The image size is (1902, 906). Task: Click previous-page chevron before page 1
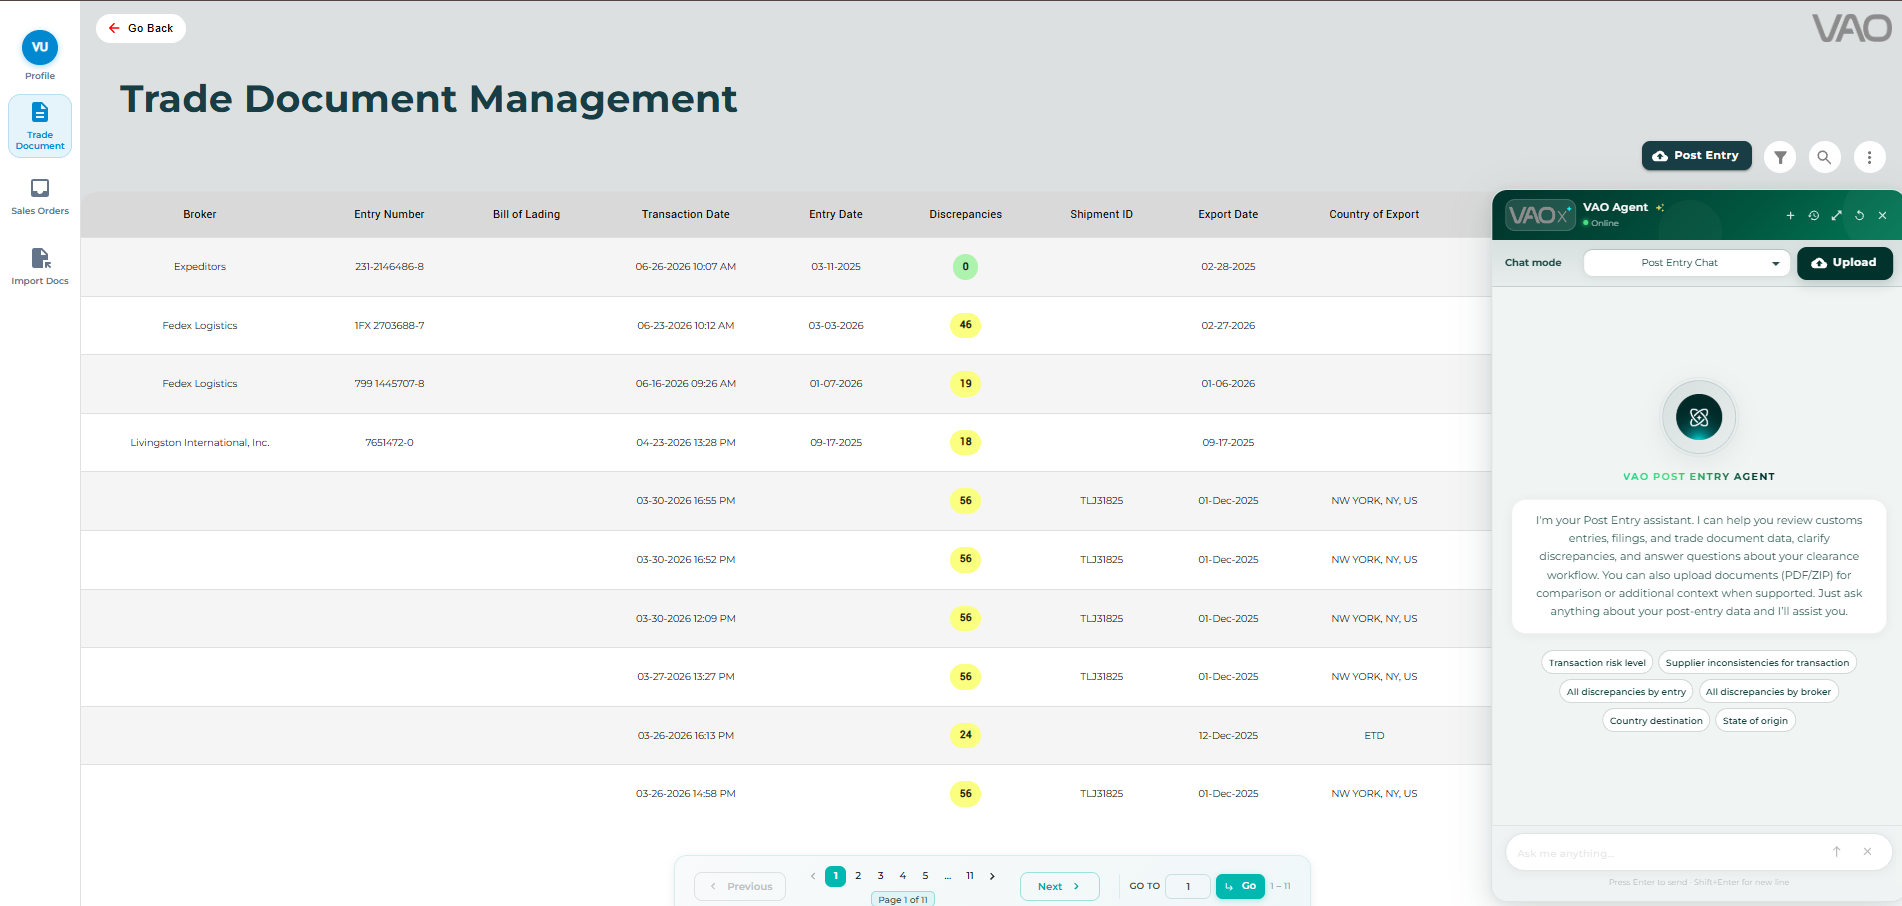(813, 876)
